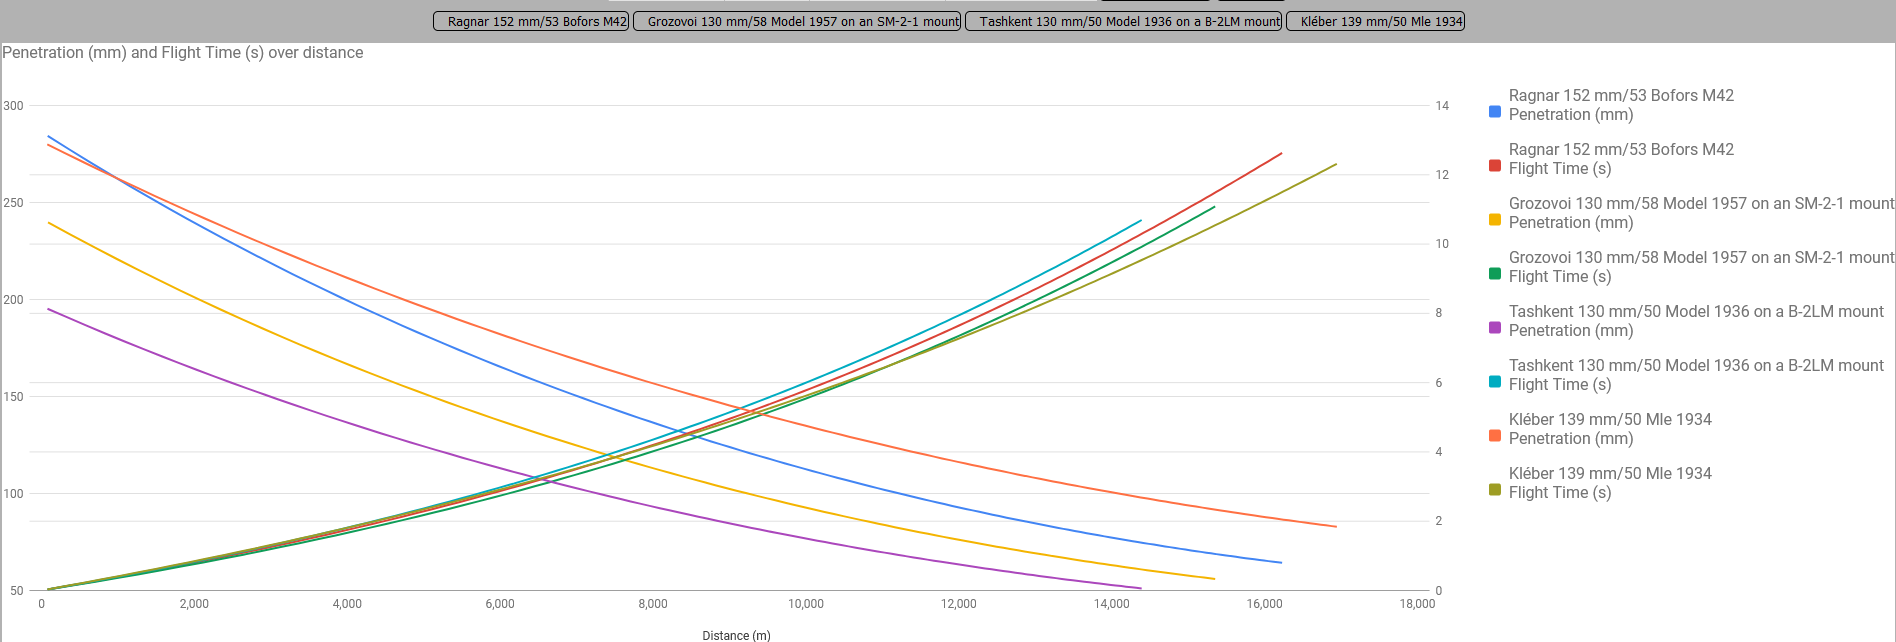
Task: Click the Tashkent Flight Time legend text
Action: coord(1695,375)
